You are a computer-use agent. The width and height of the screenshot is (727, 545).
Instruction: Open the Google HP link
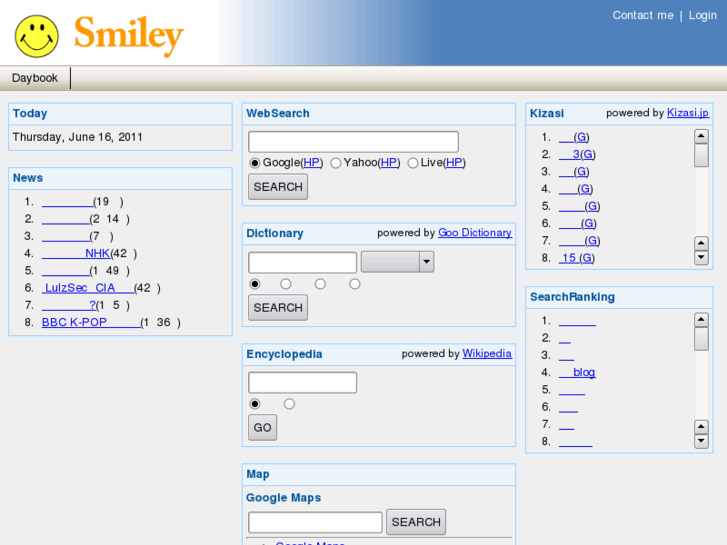pyautogui.click(x=312, y=163)
